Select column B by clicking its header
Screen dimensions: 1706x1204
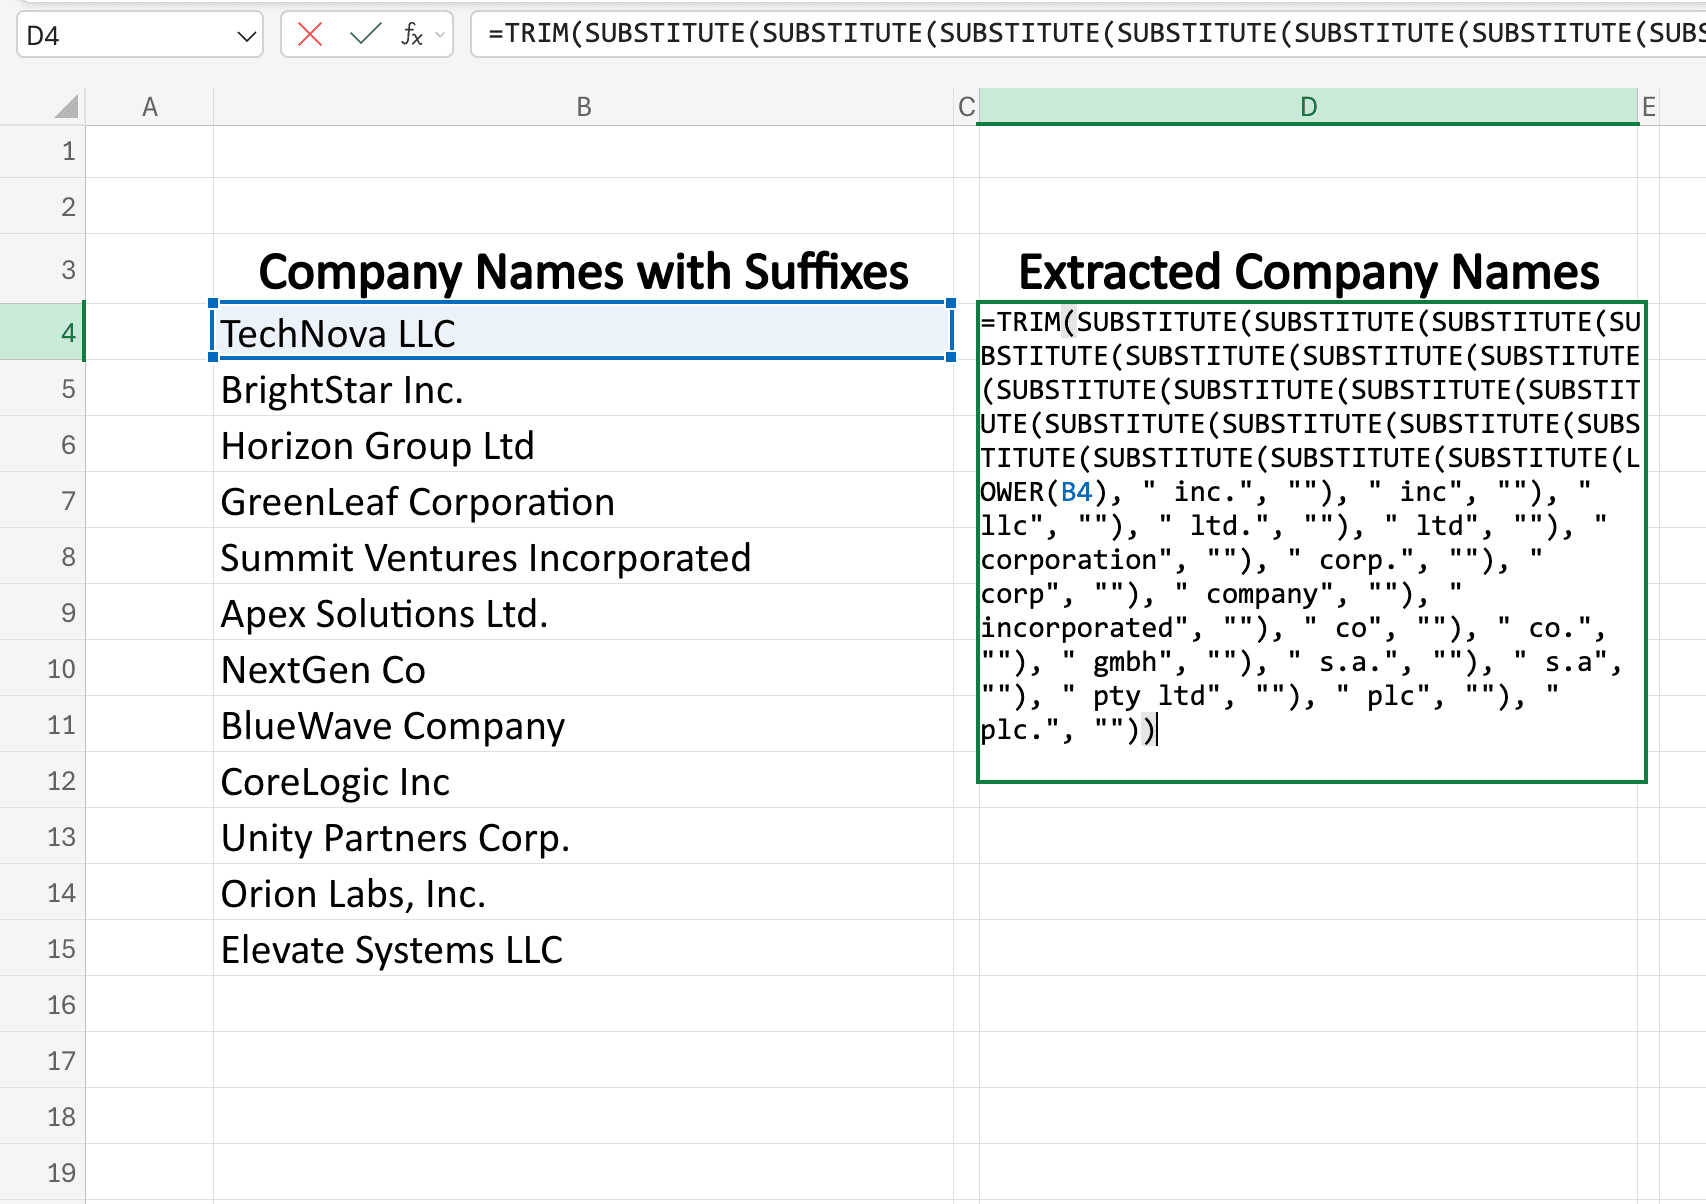pyautogui.click(x=582, y=104)
